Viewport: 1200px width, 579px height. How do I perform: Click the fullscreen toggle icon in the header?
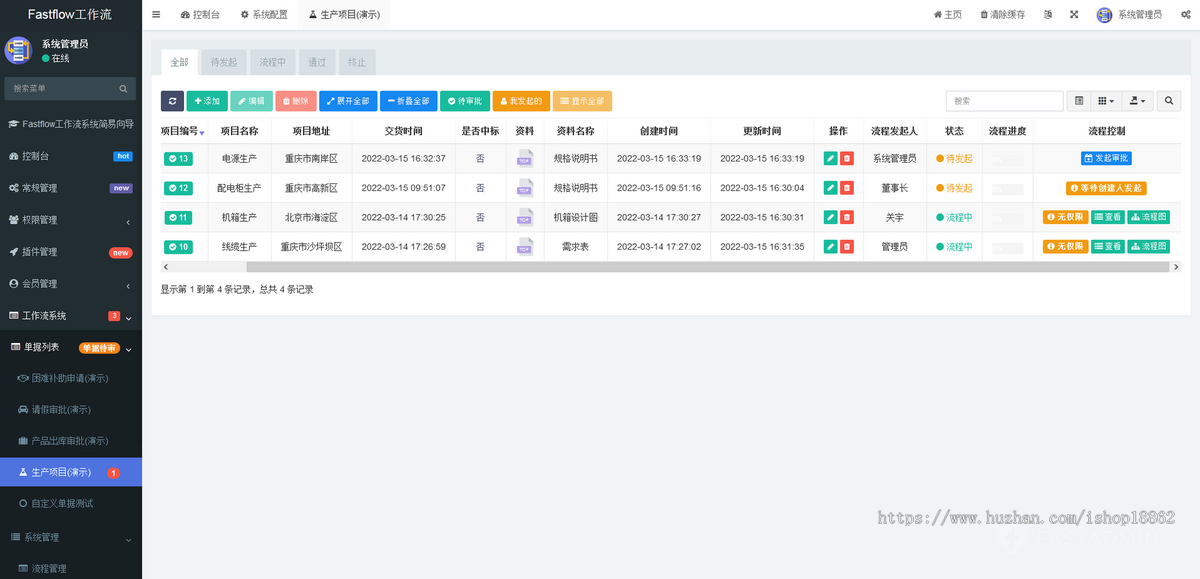1073,14
